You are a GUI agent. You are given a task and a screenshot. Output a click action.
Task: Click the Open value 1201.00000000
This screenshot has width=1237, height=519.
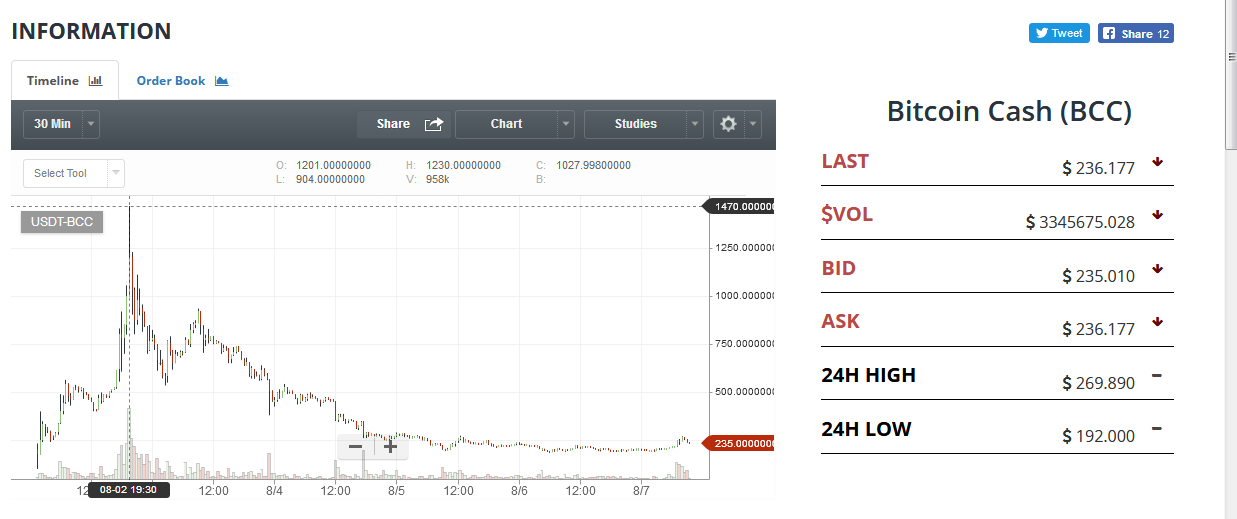(334, 165)
